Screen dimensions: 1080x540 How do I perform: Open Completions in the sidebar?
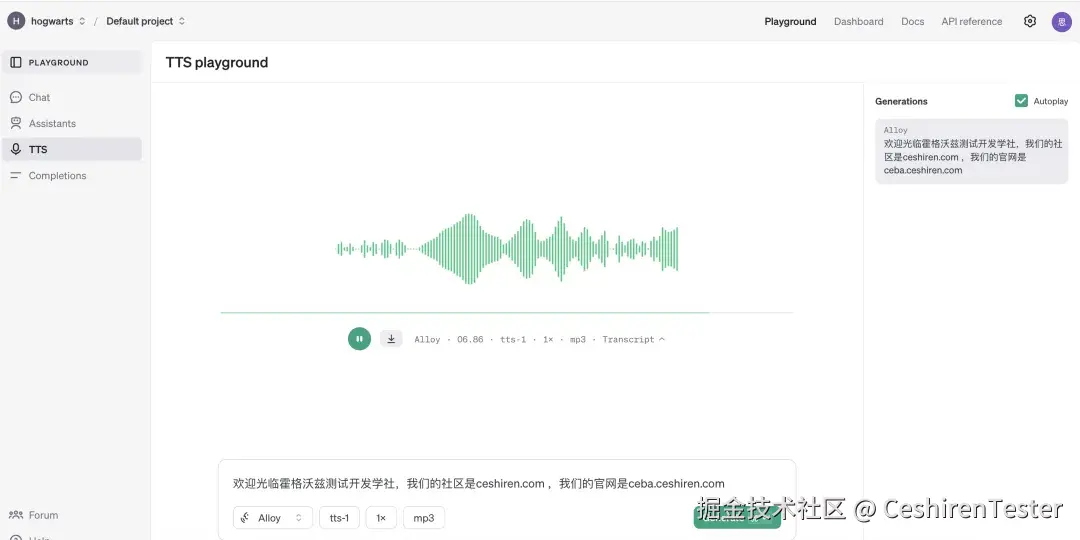pos(72,176)
